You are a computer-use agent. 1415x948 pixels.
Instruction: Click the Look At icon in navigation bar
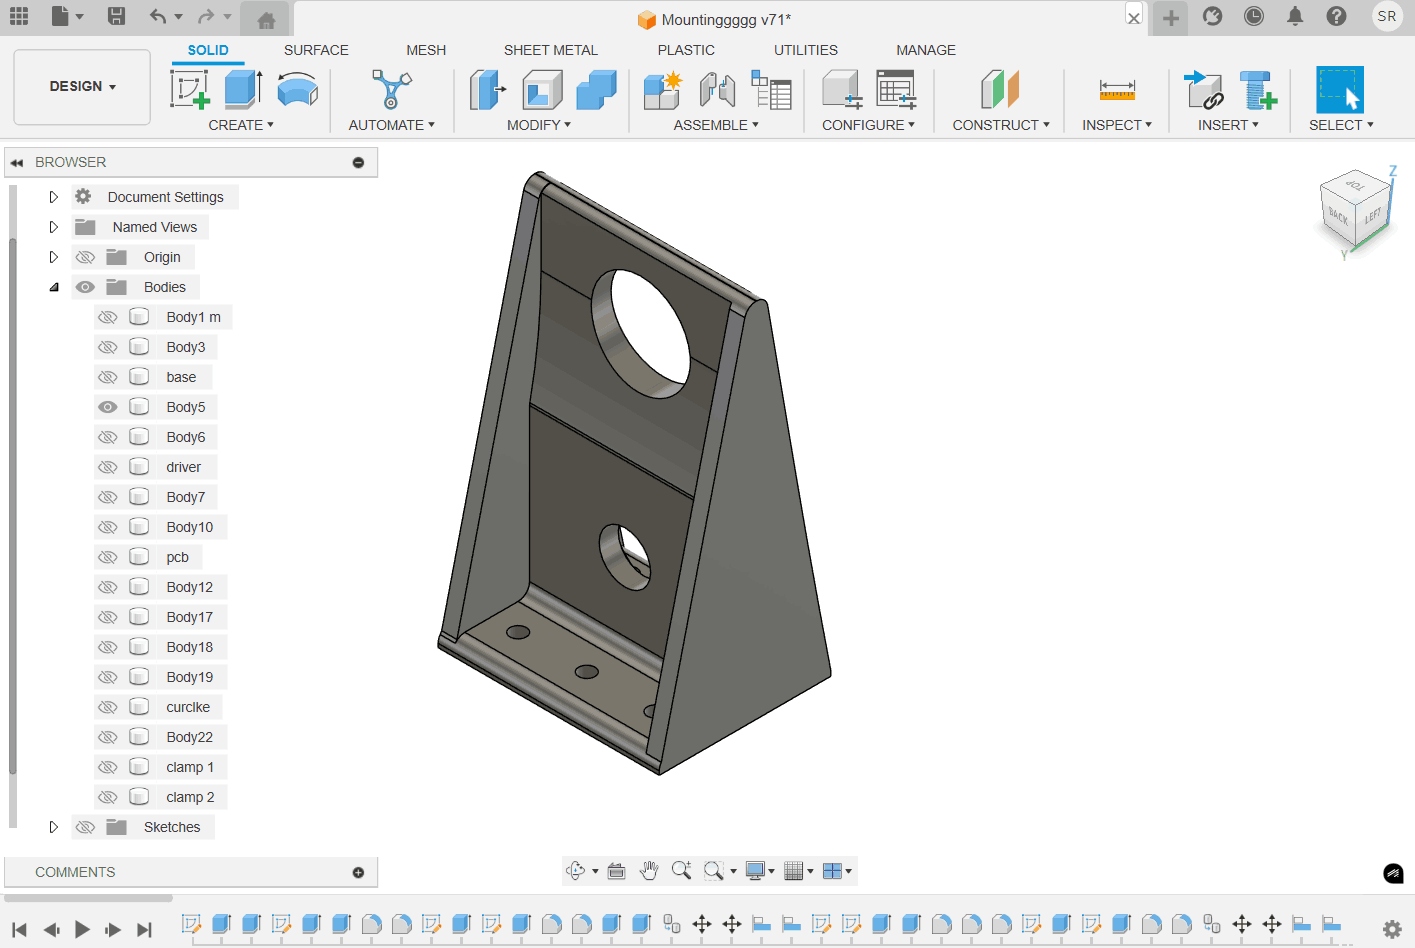617,871
